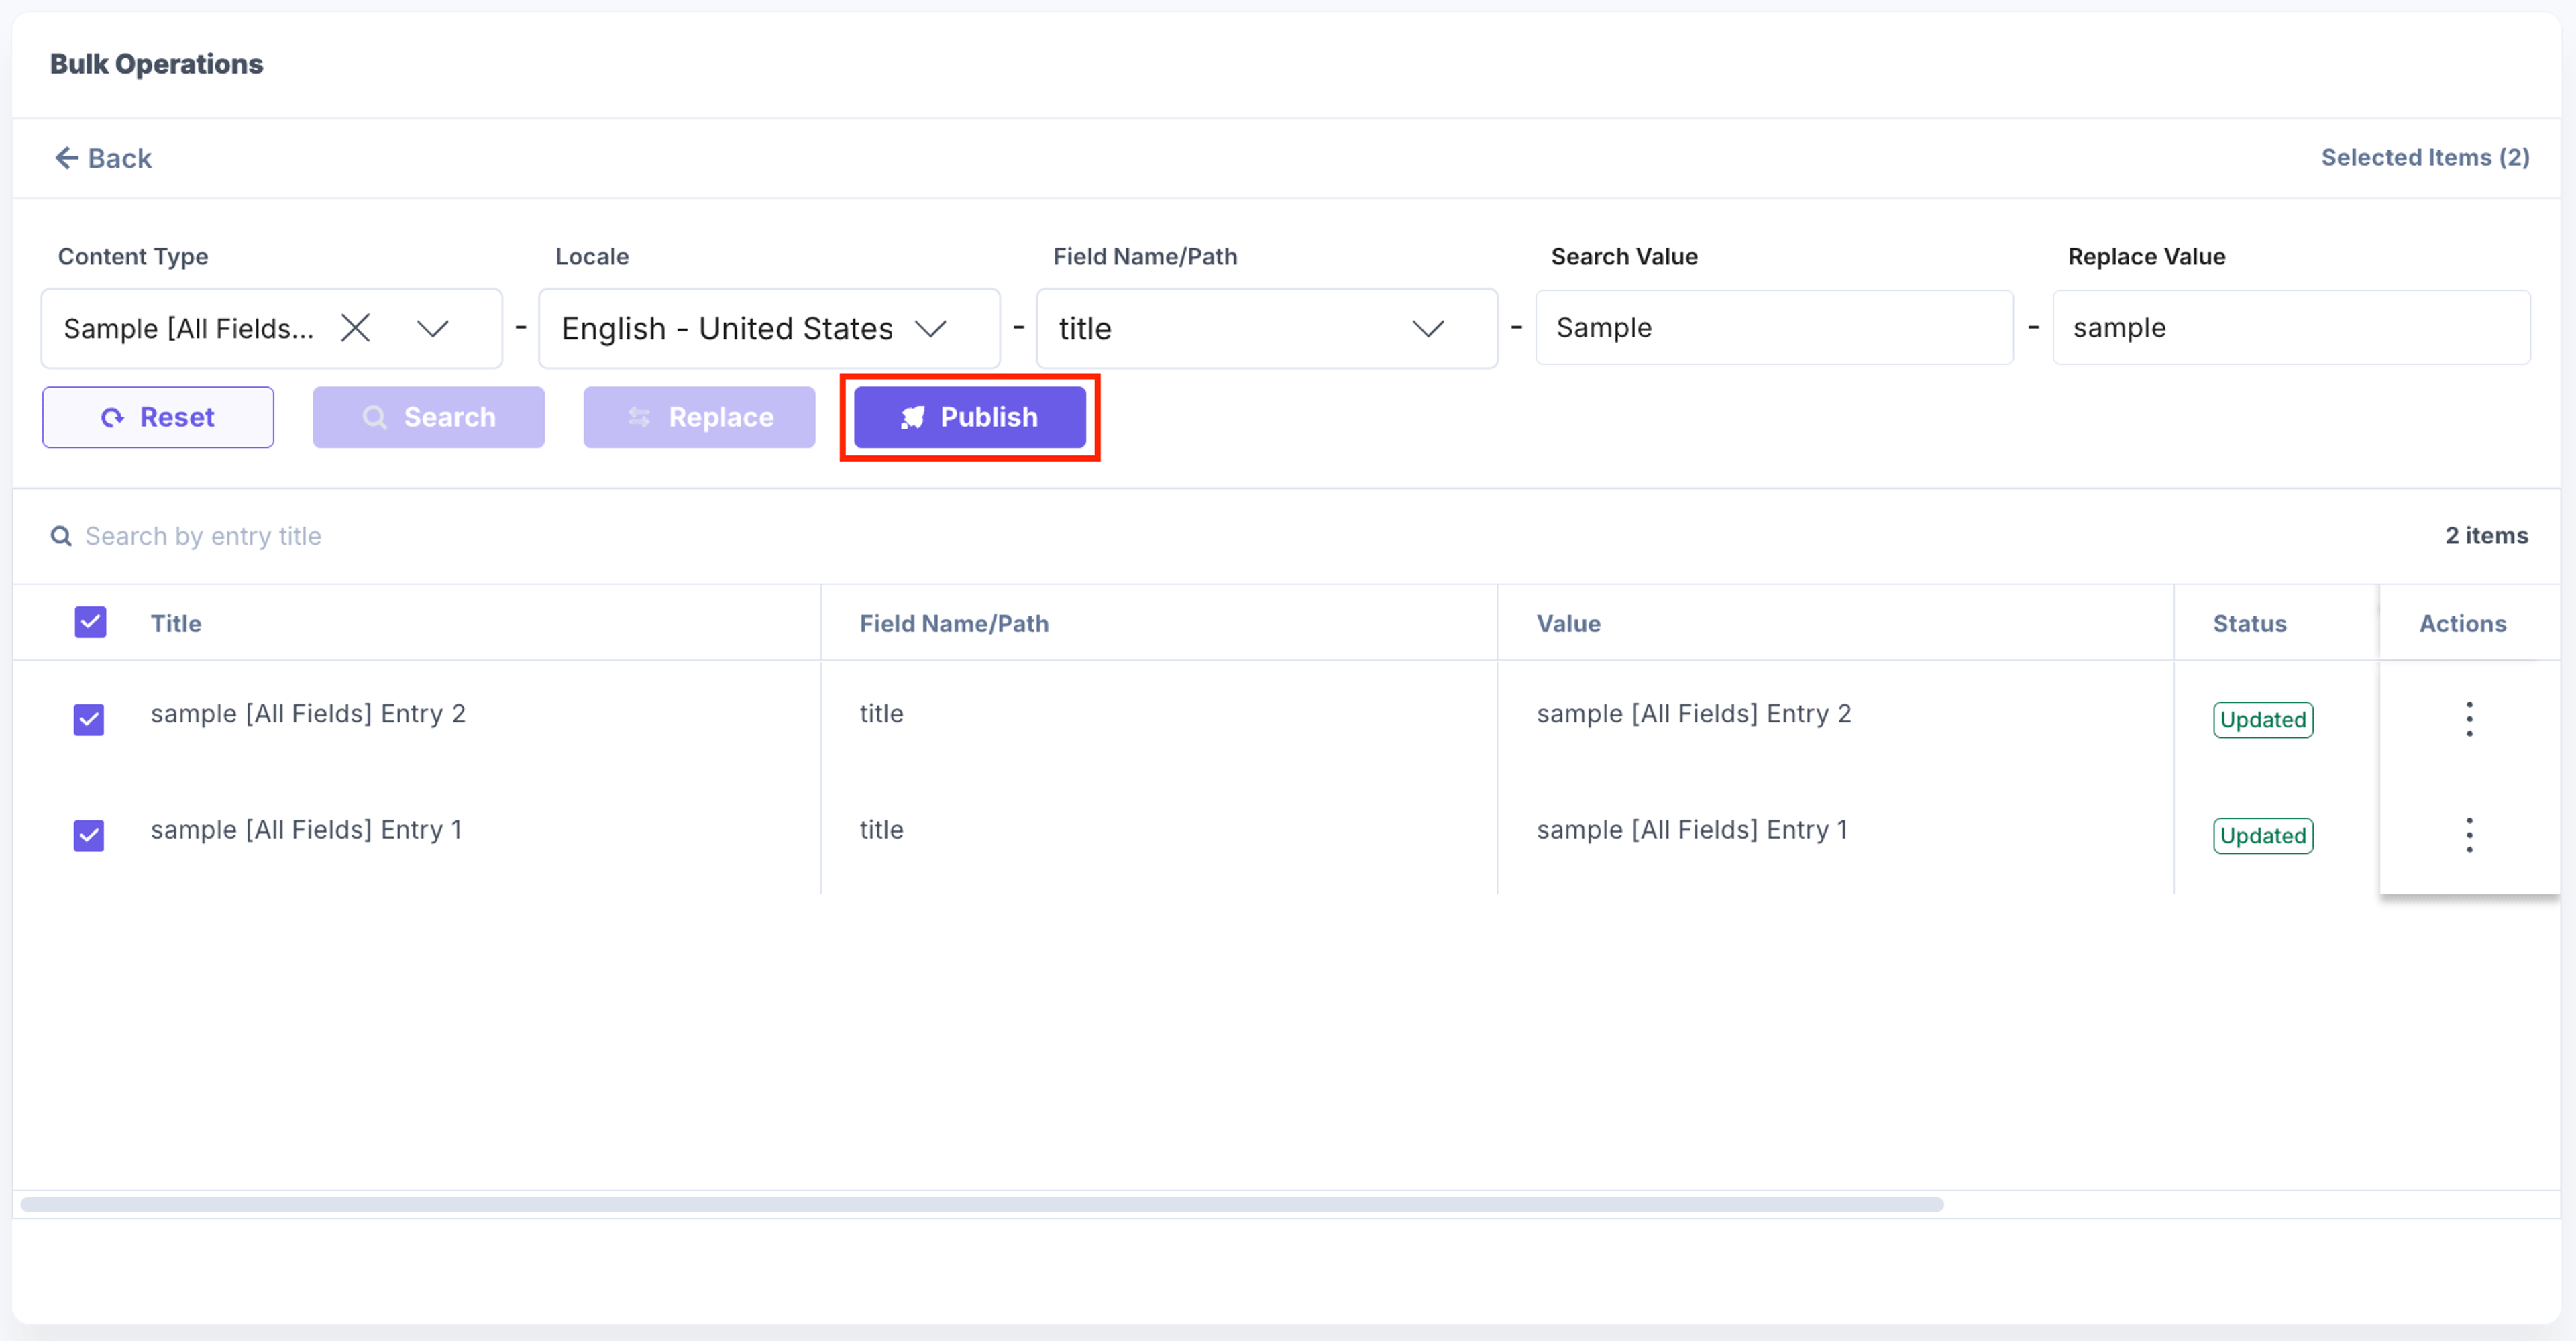2576x1341 pixels.
Task: Click the horizontal scrollbar under the table
Action: [982, 1204]
